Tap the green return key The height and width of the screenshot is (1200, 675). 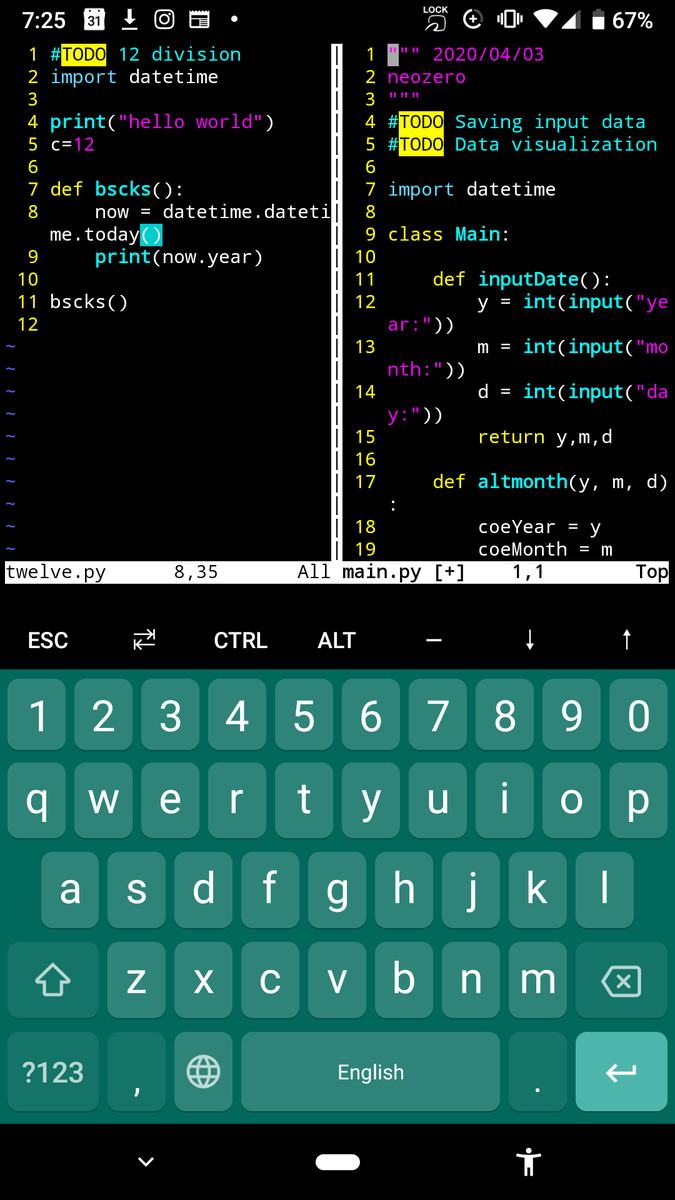tap(621, 1072)
